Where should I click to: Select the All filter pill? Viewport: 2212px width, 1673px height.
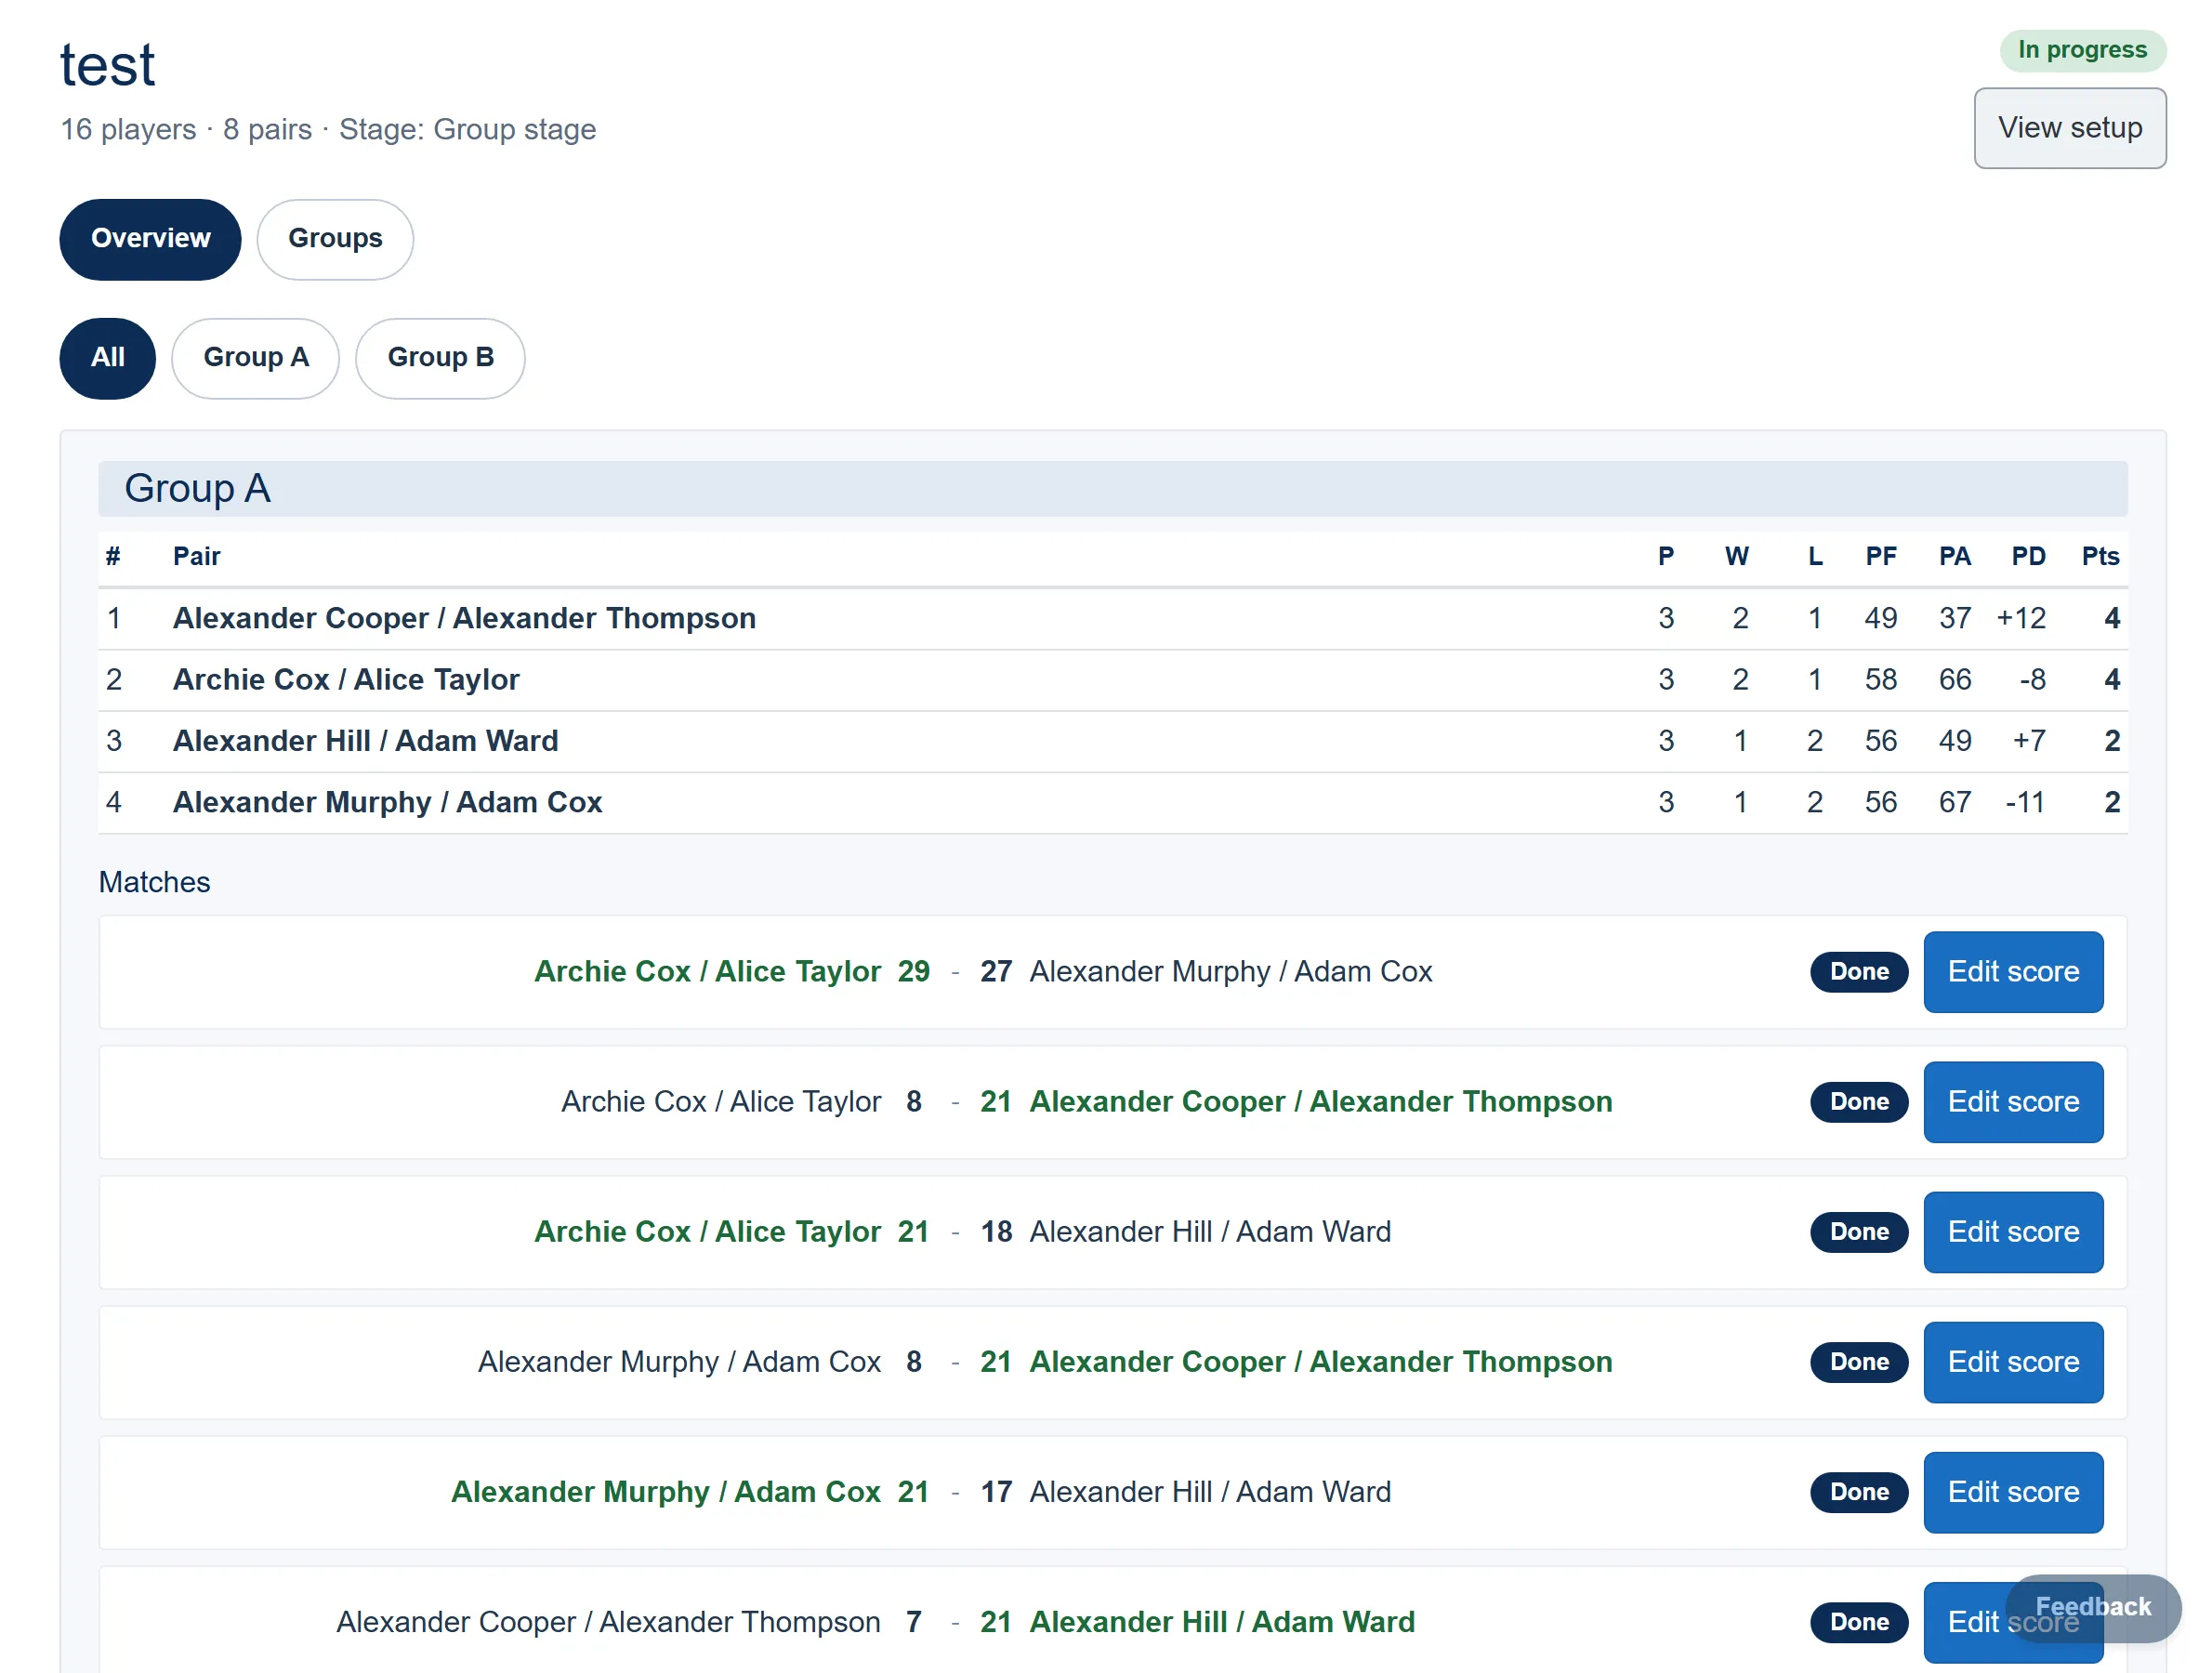click(108, 357)
